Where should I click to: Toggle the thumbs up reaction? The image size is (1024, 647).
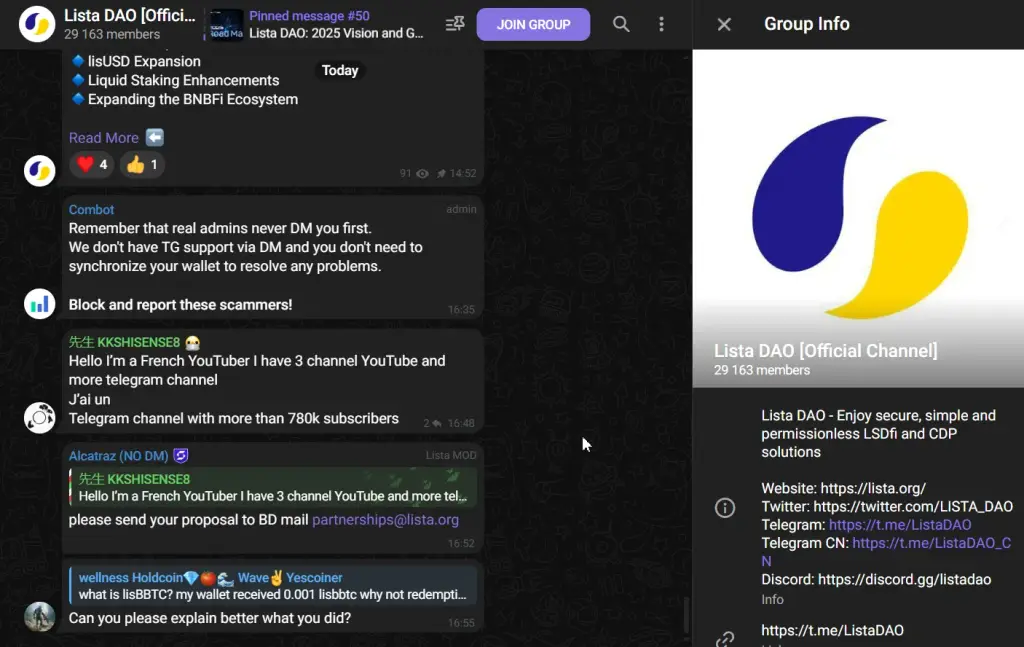coord(142,165)
